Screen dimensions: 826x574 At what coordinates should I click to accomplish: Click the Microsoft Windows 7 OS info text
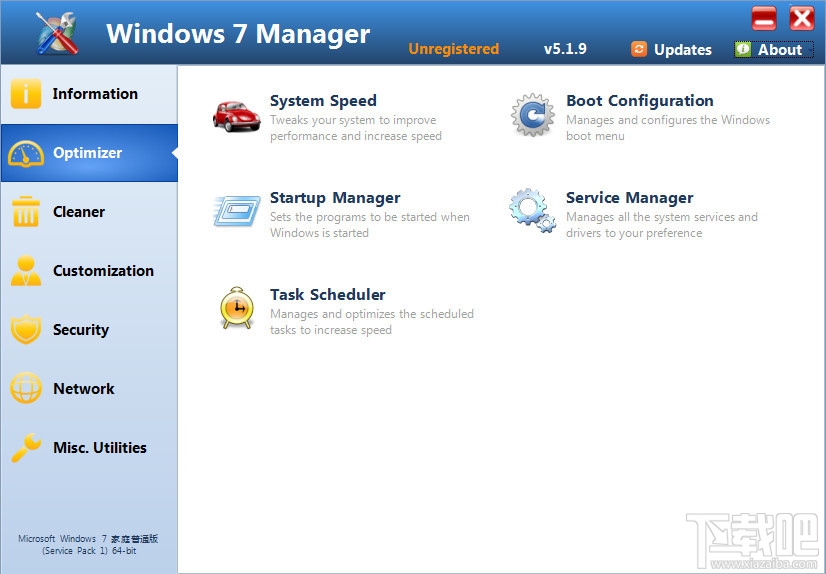[x=88, y=545]
